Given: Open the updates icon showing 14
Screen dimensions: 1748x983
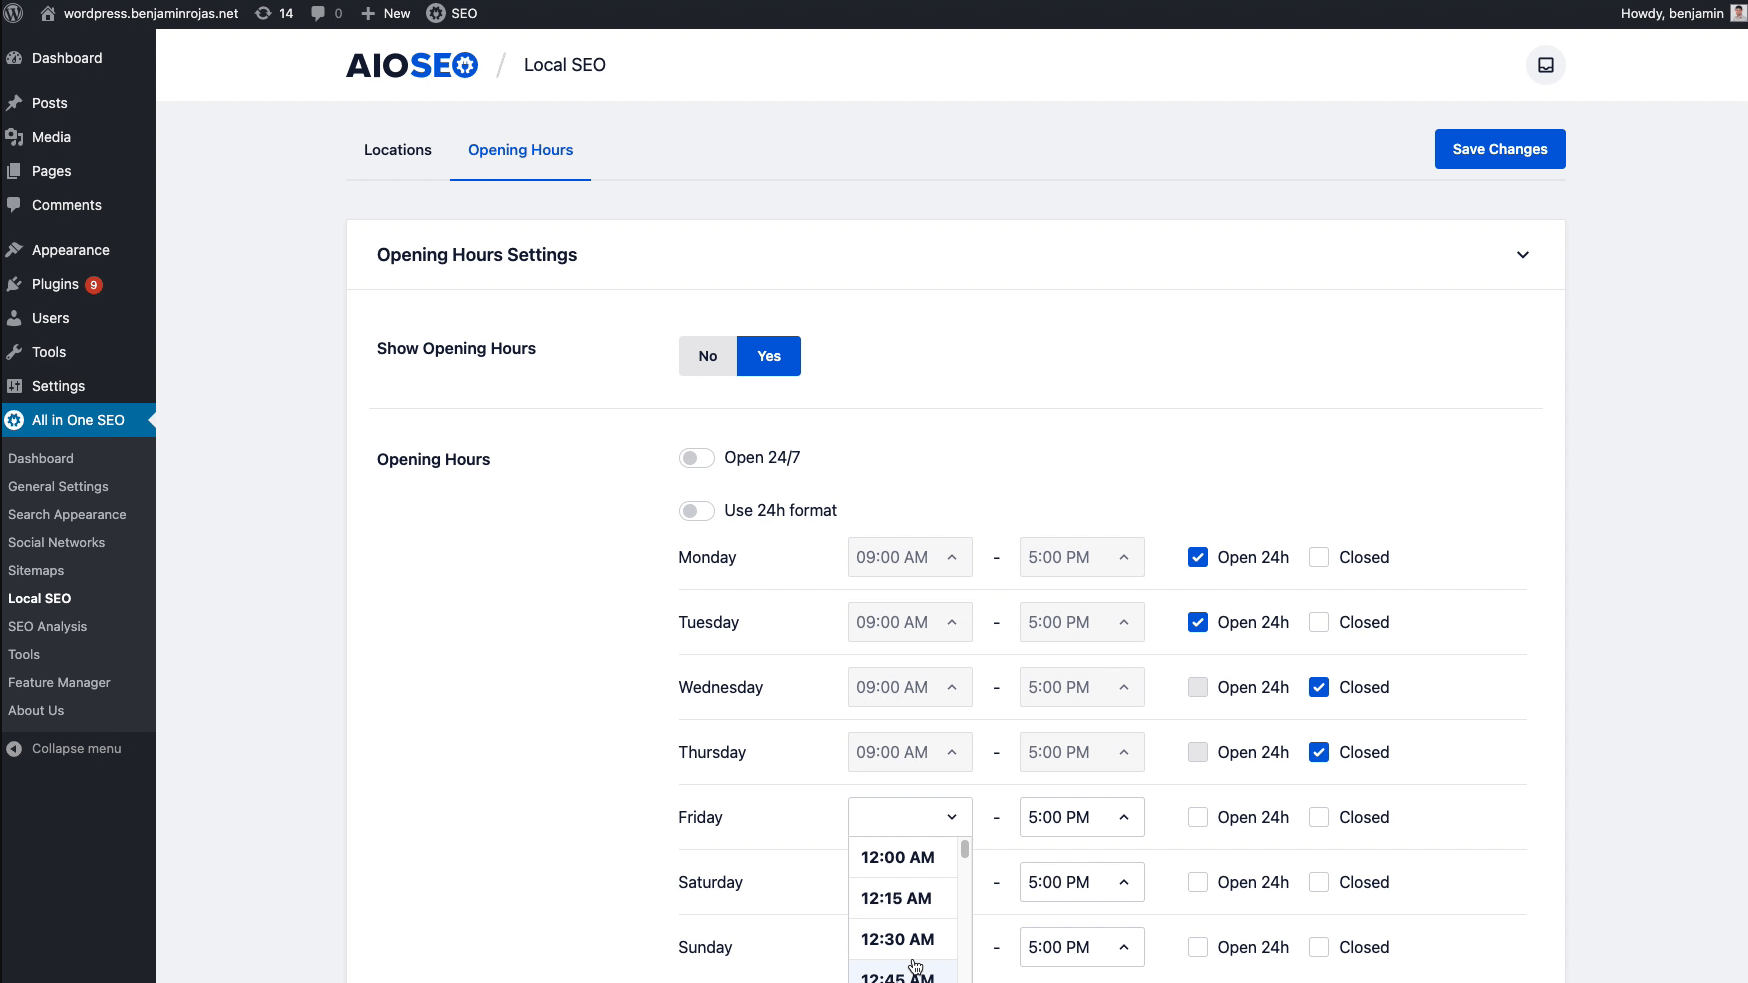Looking at the screenshot, I should [264, 13].
